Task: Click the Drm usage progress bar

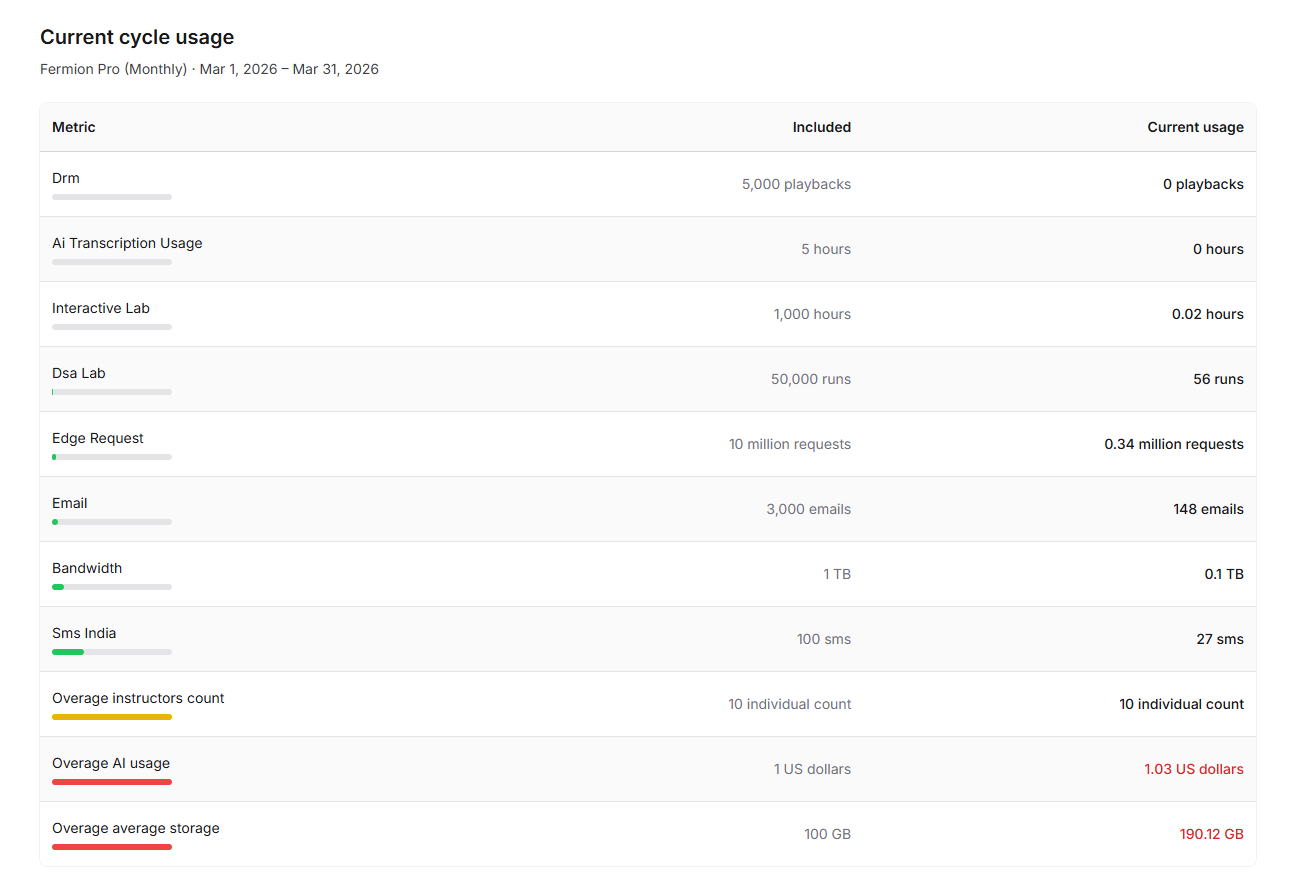Action: (112, 197)
